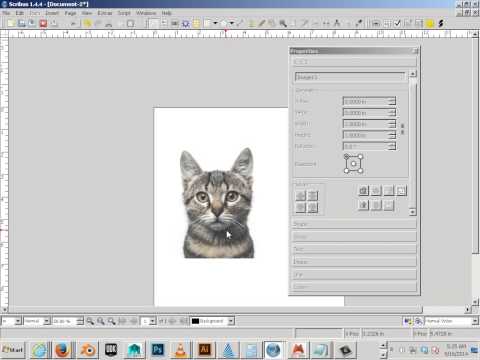
Task: Open Photoshop from the taskbar
Action: tap(157, 350)
